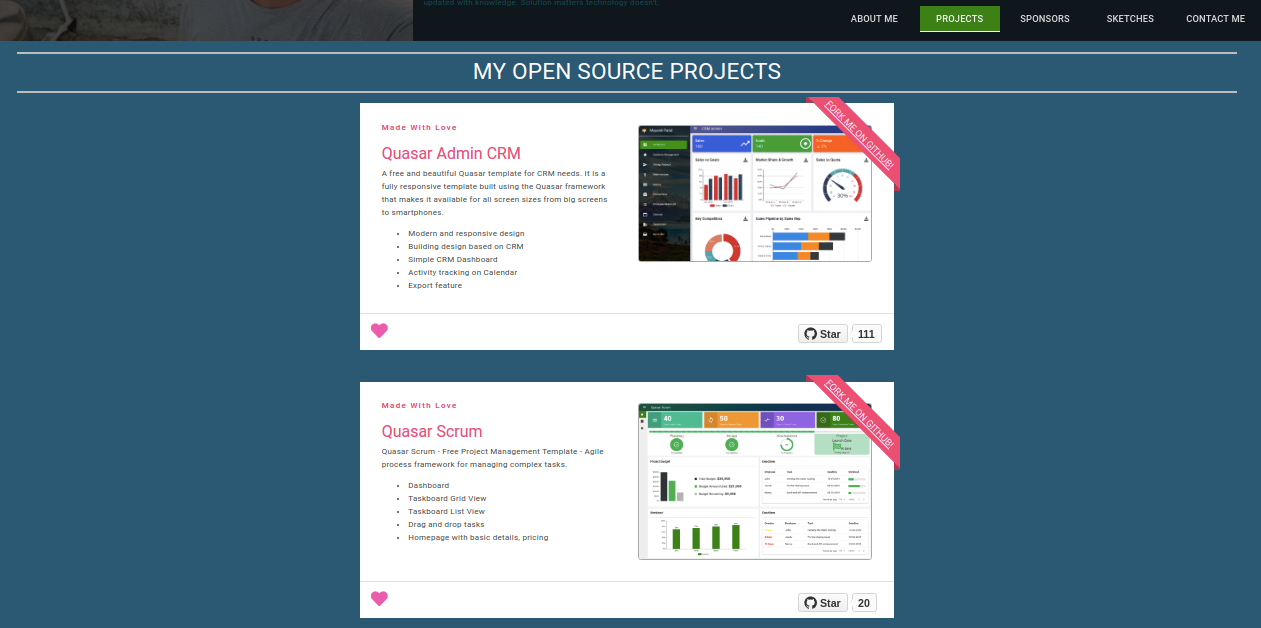1261x628 pixels.
Task: Click 'Simple CRM Dashboard' list item
Action: point(452,259)
